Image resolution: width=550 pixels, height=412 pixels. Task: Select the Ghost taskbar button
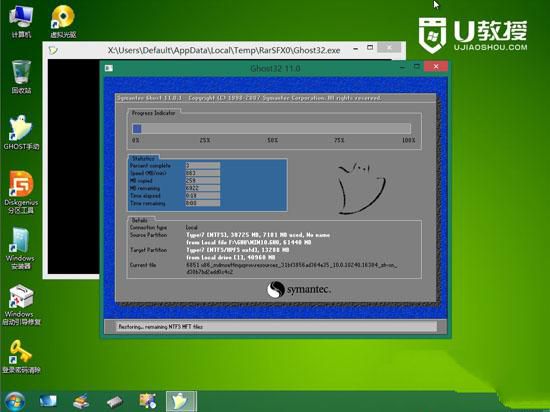pyautogui.click(x=181, y=401)
